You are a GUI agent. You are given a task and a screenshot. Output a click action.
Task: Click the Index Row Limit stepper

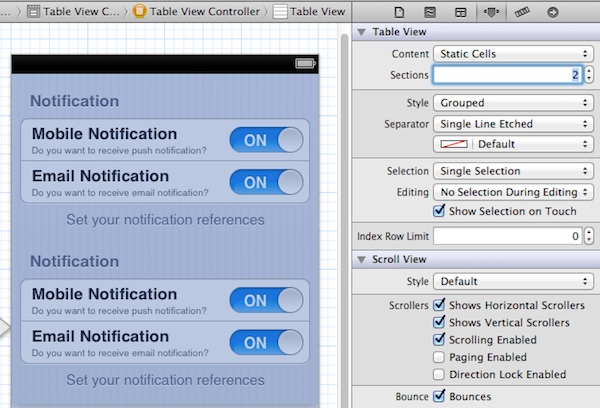pos(588,237)
